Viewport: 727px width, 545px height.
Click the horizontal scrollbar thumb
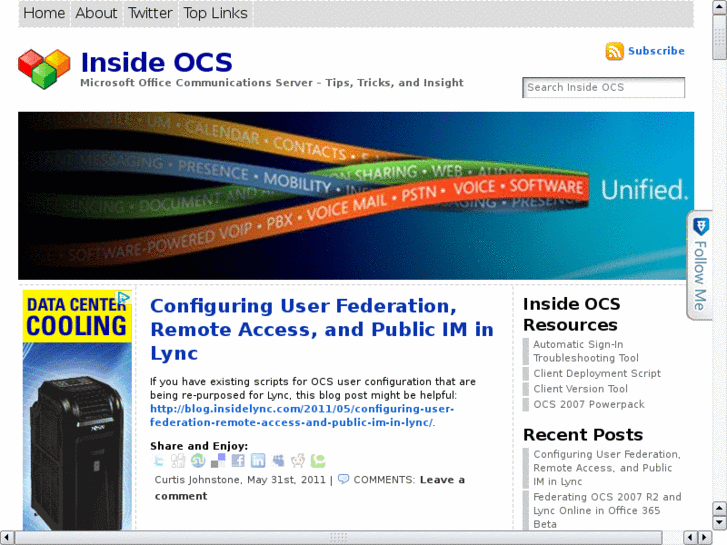click(x=338, y=537)
